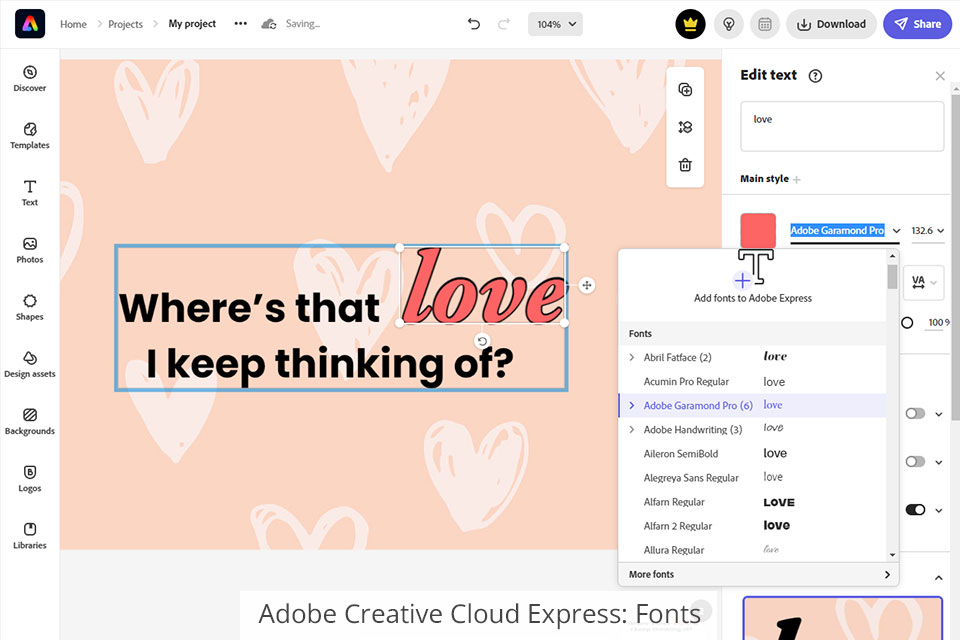
Task: Click the cloud saving status icon
Action: pos(269,24)
